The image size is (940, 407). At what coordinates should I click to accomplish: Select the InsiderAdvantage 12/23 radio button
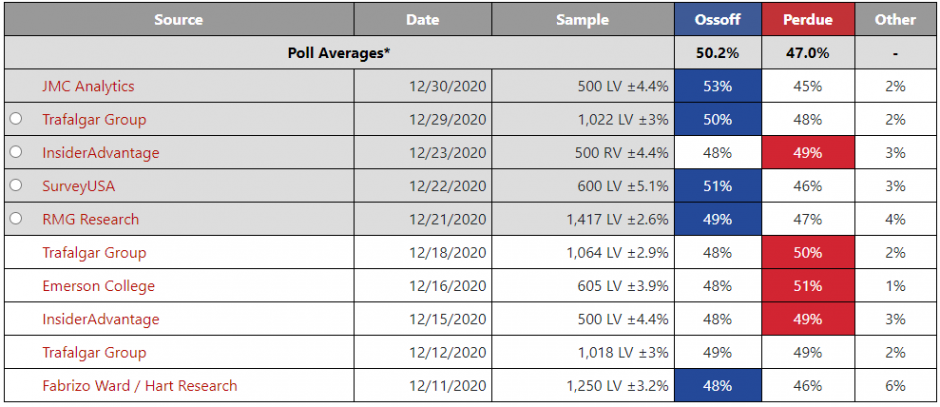16,153
